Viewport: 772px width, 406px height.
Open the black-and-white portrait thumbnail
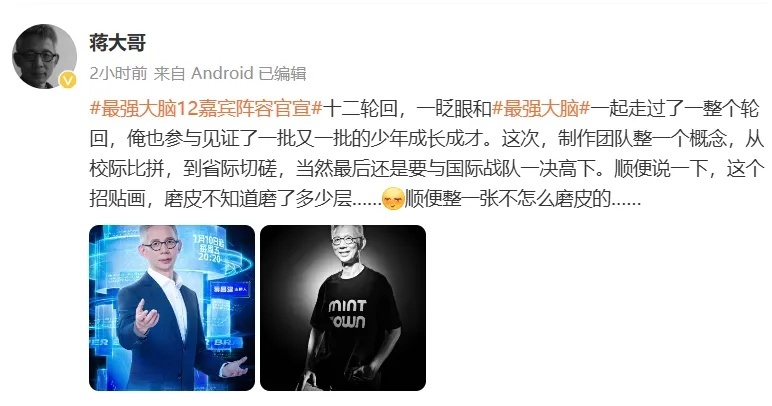(x=343, y=308)
